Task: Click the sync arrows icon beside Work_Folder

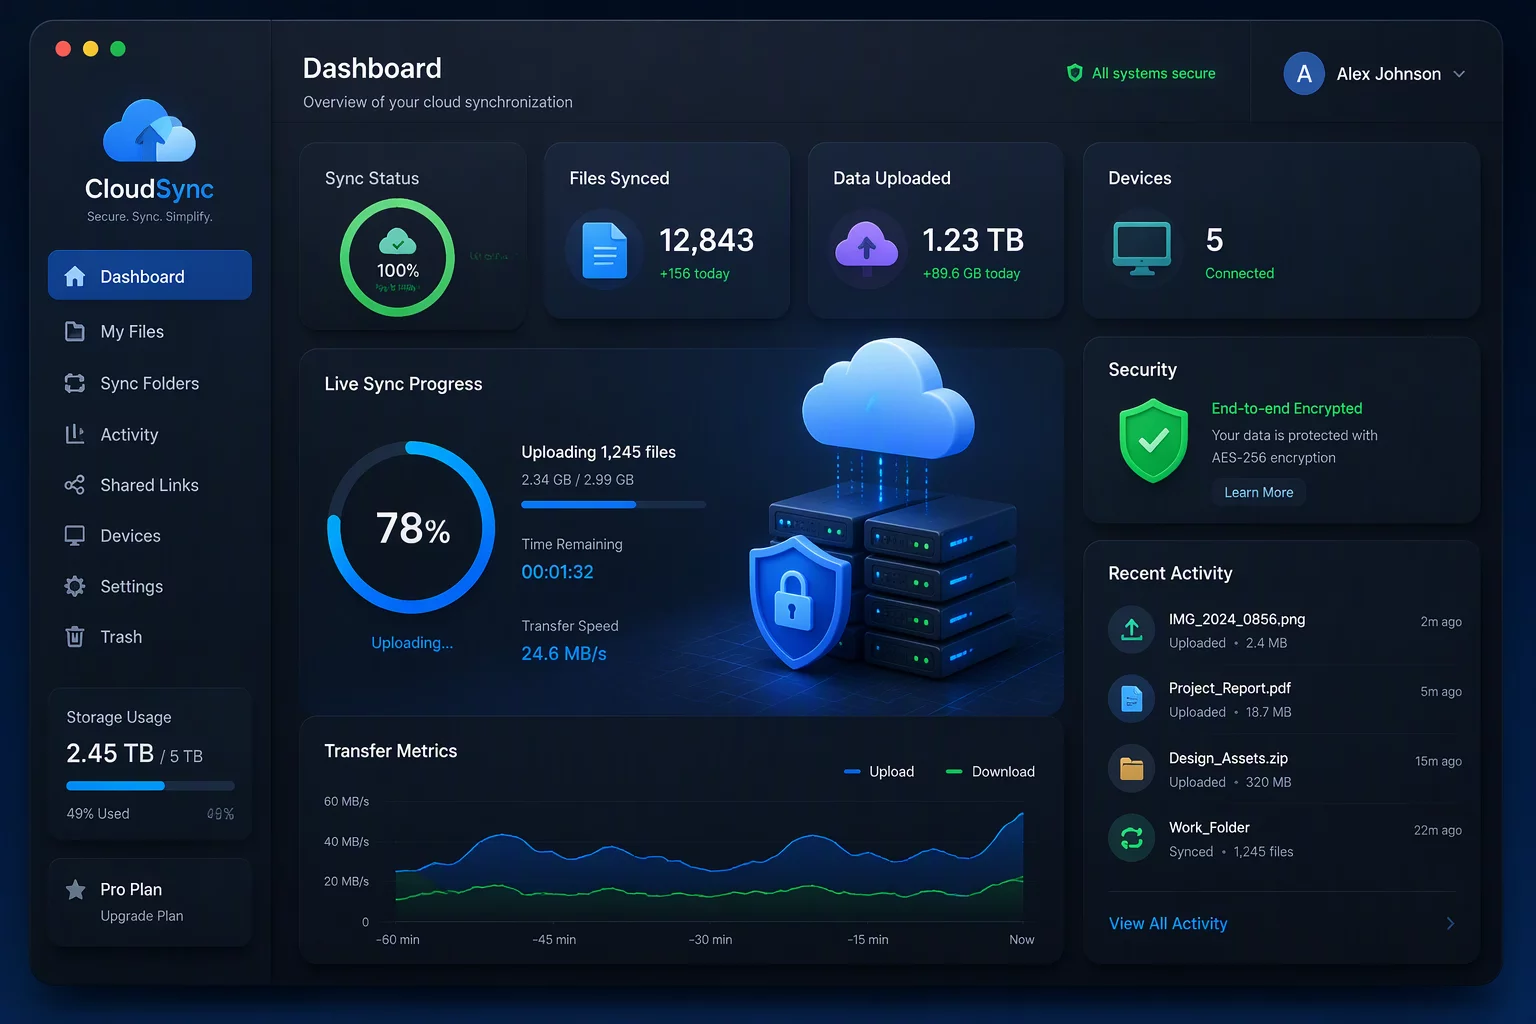Action: tap(1132, 838)
